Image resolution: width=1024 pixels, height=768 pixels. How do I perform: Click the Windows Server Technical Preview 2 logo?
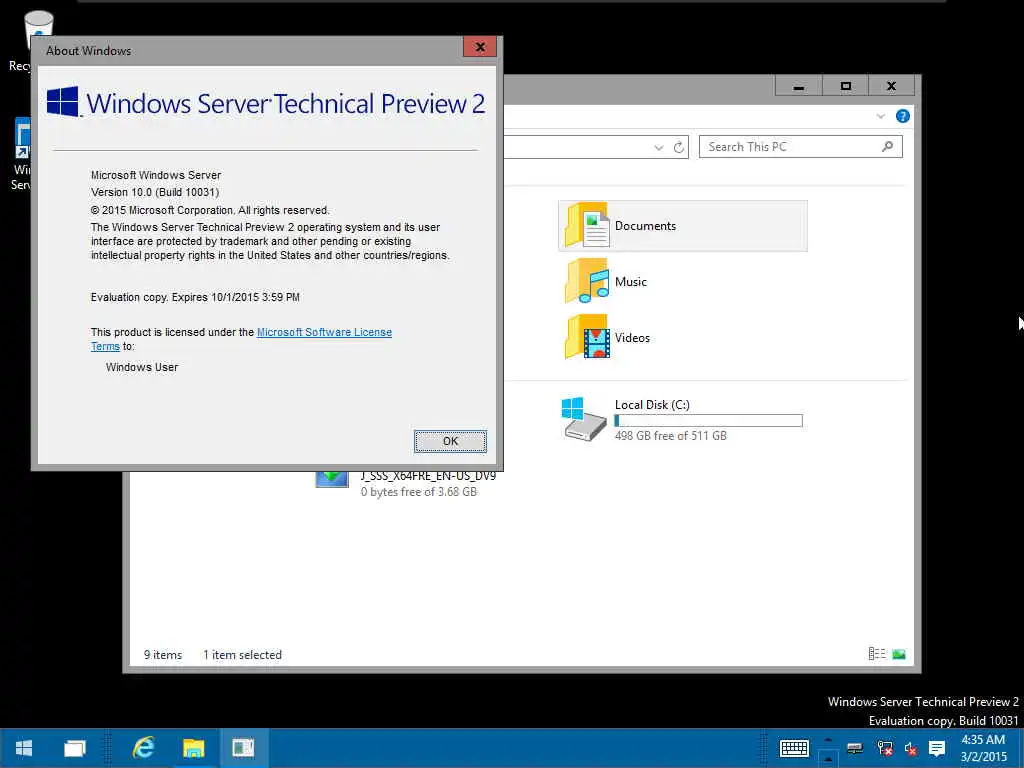[x=266, y=103]
